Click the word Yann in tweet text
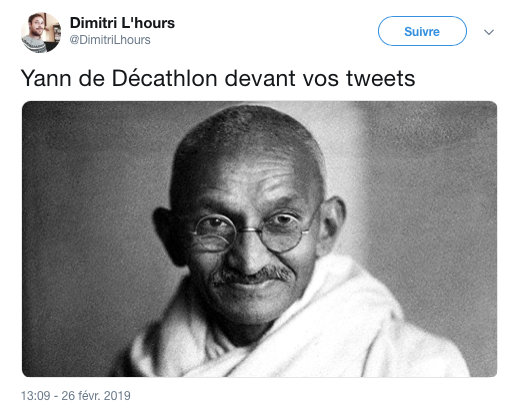The width and height of the screenshot is (519, 409). (46, 78)
